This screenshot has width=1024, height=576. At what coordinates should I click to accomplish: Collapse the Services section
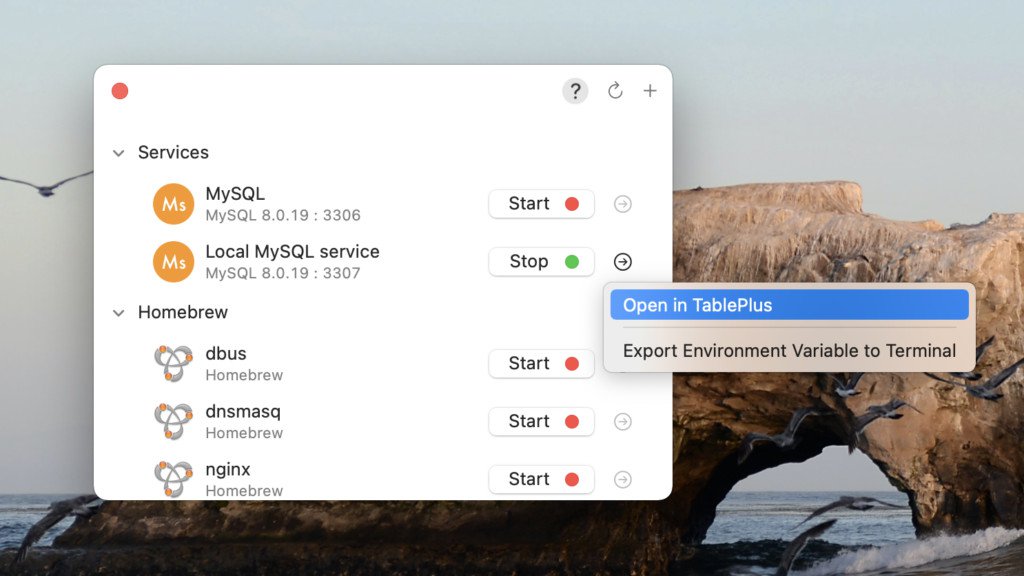click(x=119, y=153)
